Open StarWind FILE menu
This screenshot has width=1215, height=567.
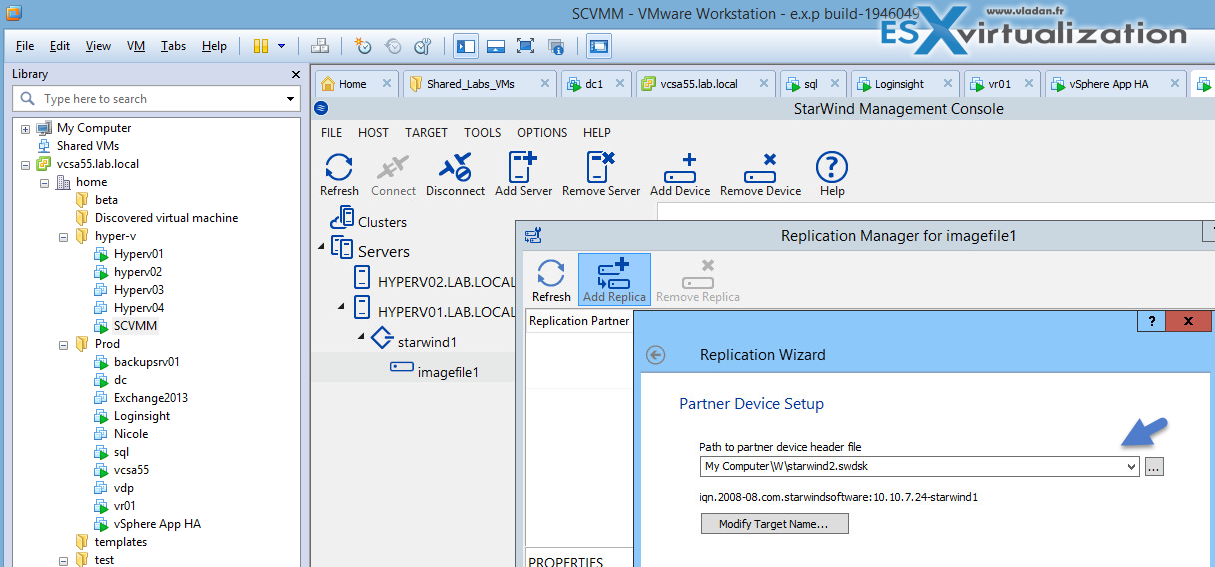tap(331, 132)
